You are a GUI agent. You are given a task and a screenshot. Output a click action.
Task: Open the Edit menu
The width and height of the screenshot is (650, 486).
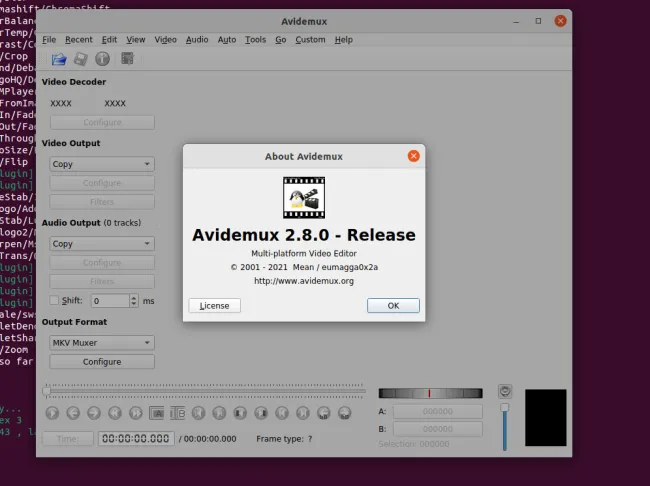point(109,39)
